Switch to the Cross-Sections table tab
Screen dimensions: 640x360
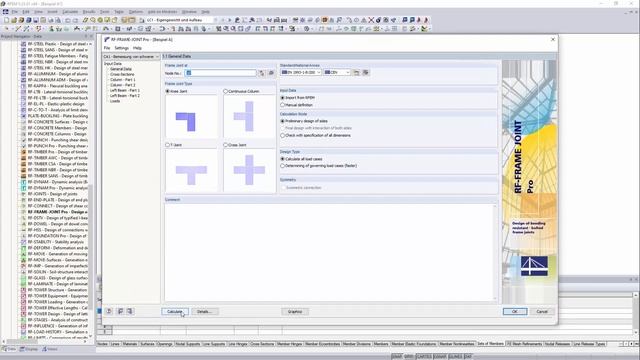click(262, 344)
